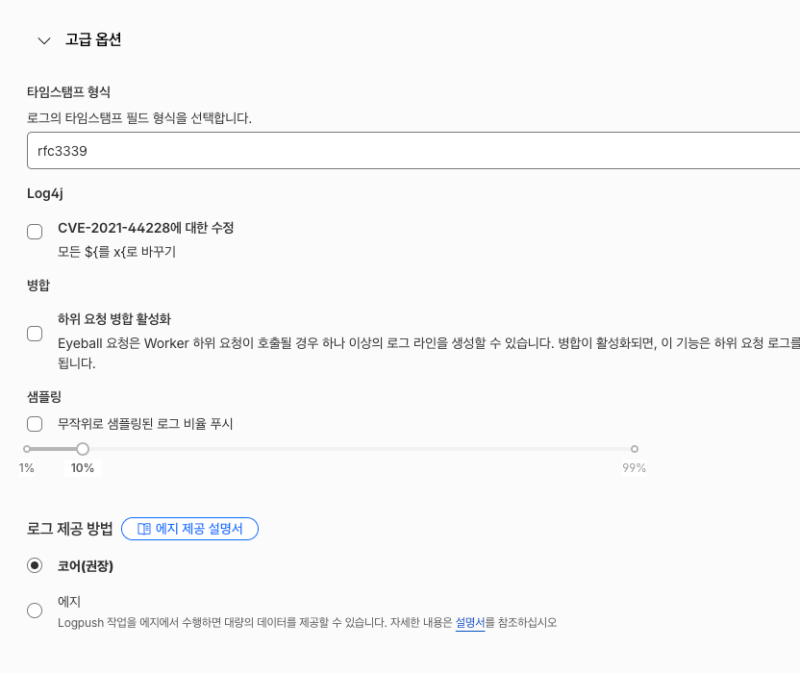Click '무작위로 샘플링된 로그 비율 푸시' label
Screen dimensions: 800x673
[x=145, y=424]
